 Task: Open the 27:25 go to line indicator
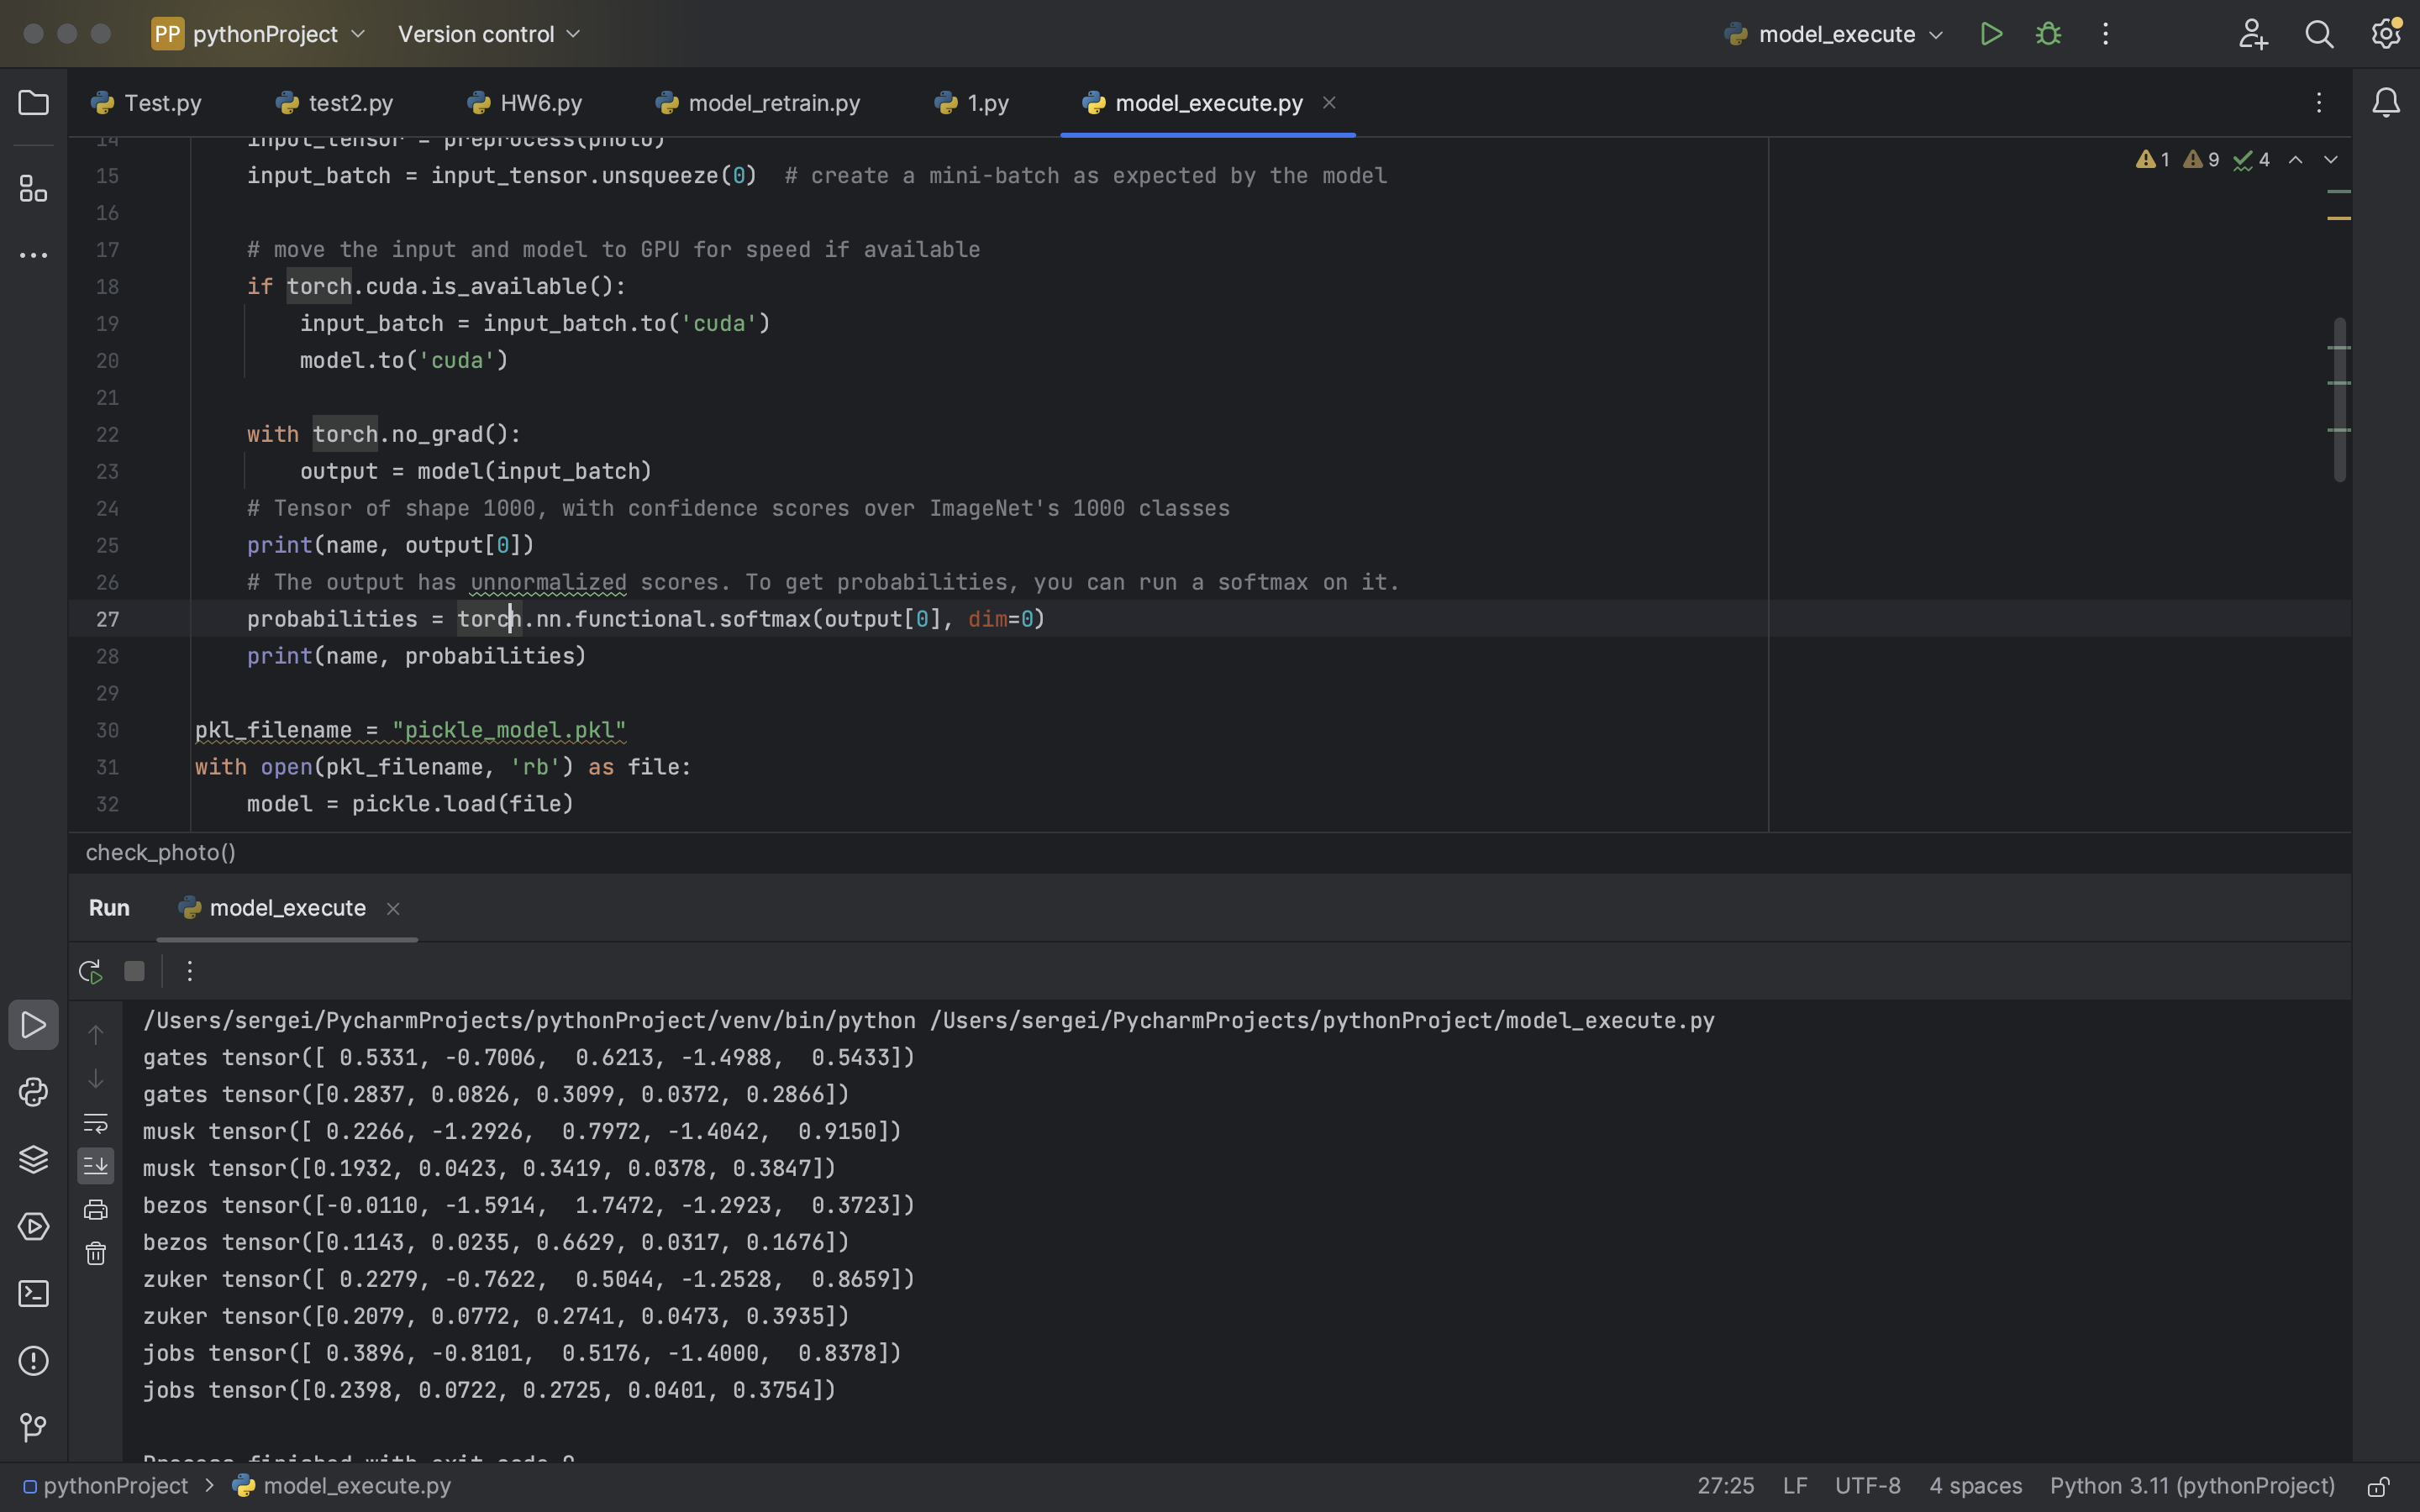click(1726, 1486)
